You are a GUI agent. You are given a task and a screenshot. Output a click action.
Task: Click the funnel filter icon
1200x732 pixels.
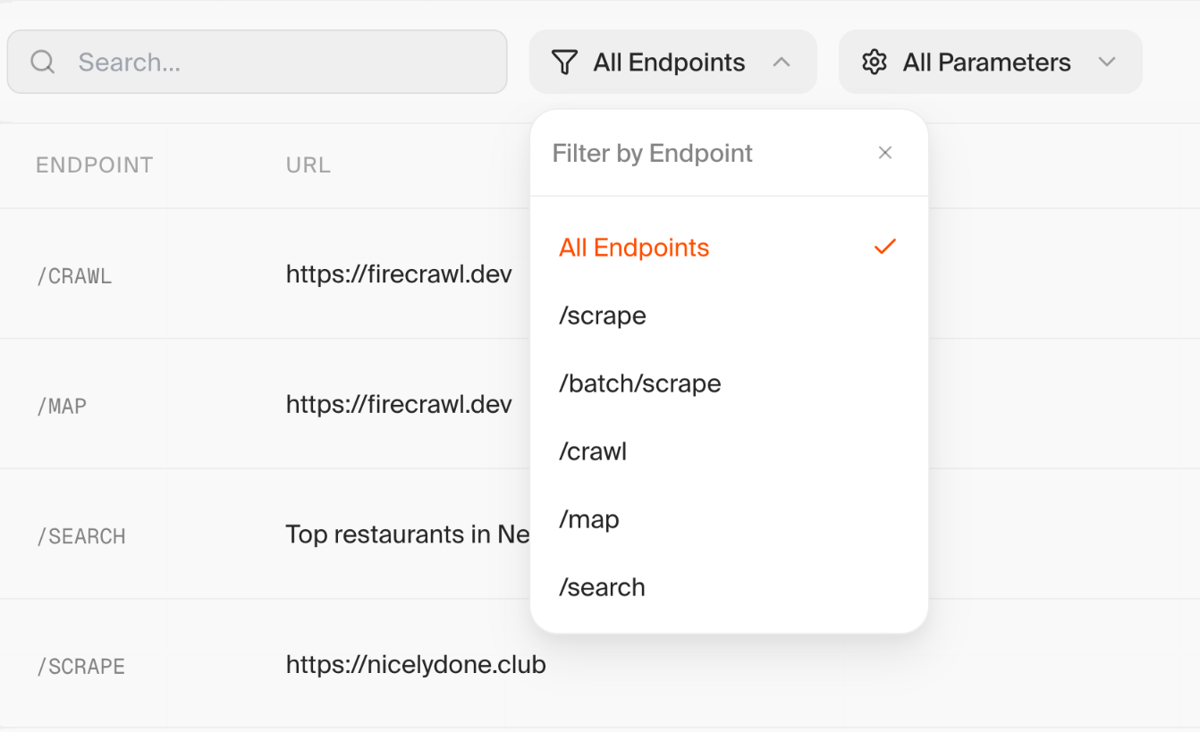(565, 61)
